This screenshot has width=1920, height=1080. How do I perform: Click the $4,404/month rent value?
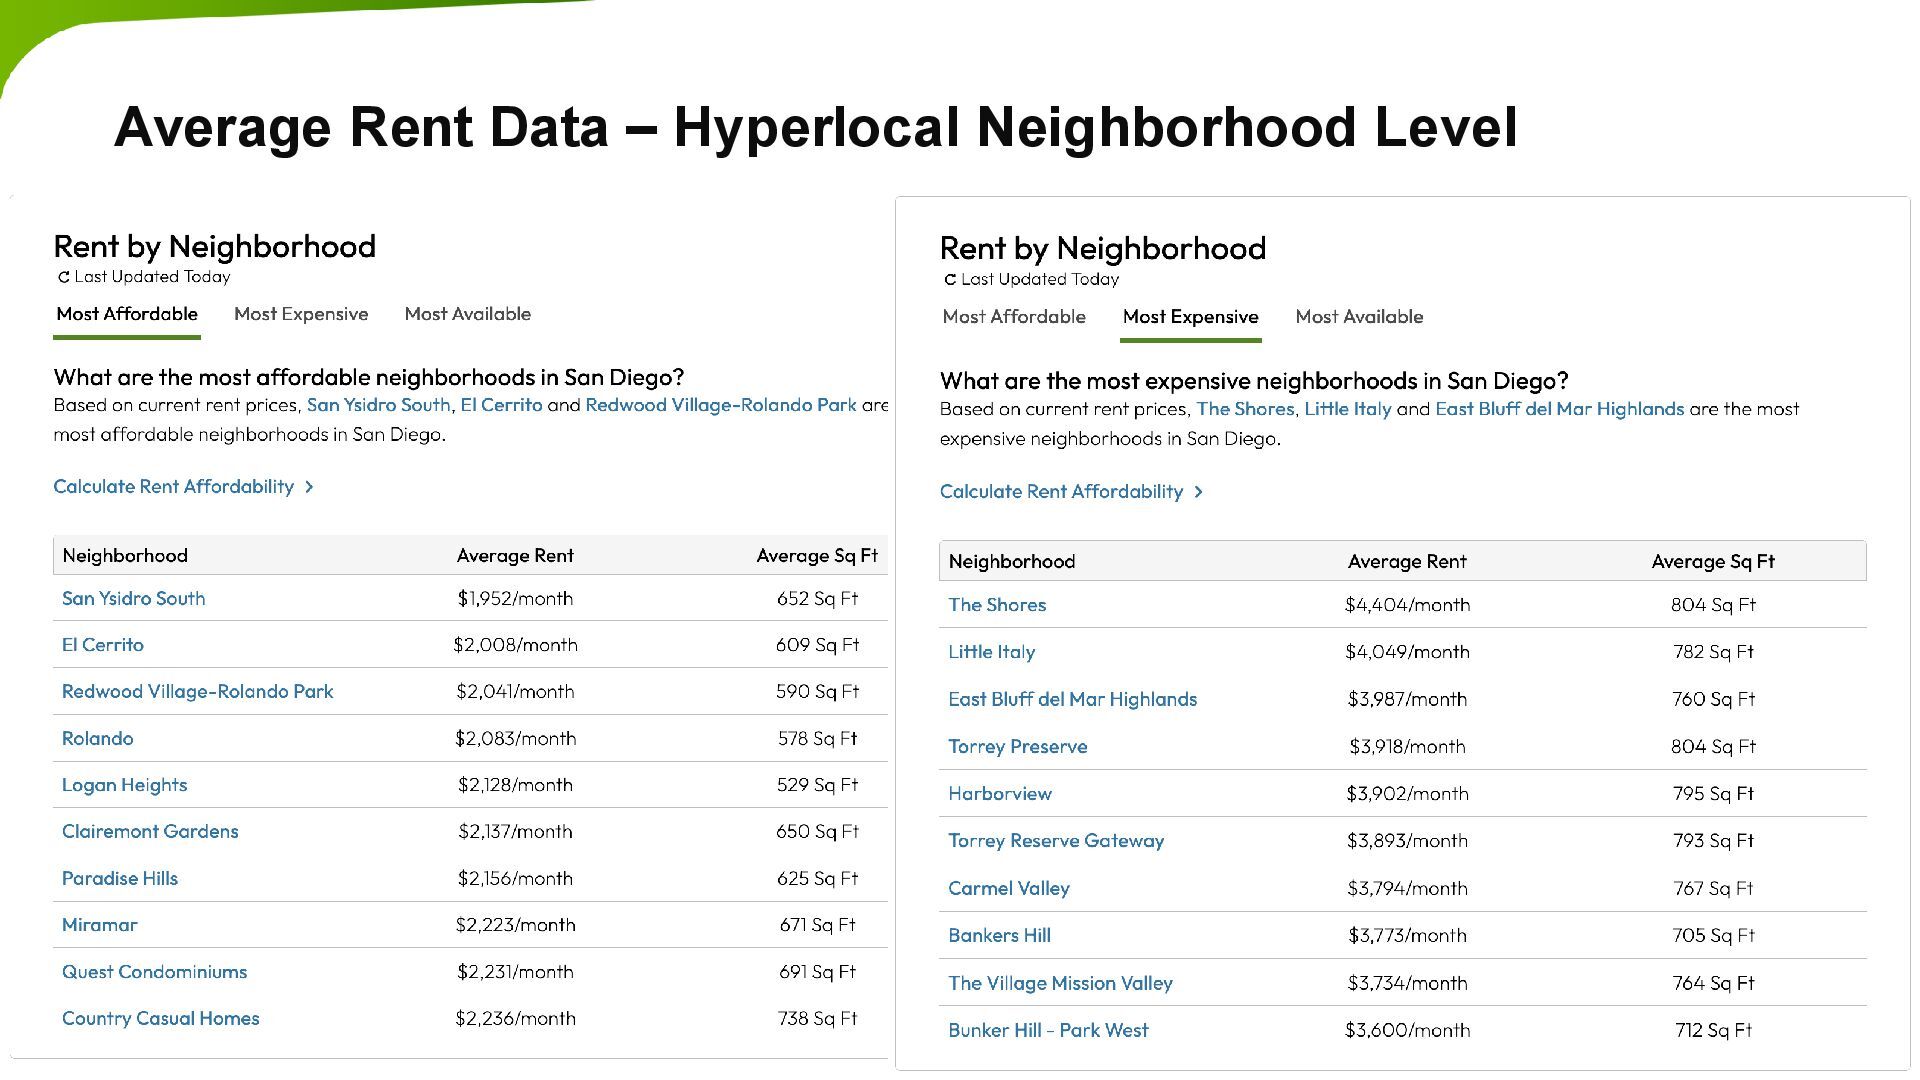click(x=1407, y=605)
